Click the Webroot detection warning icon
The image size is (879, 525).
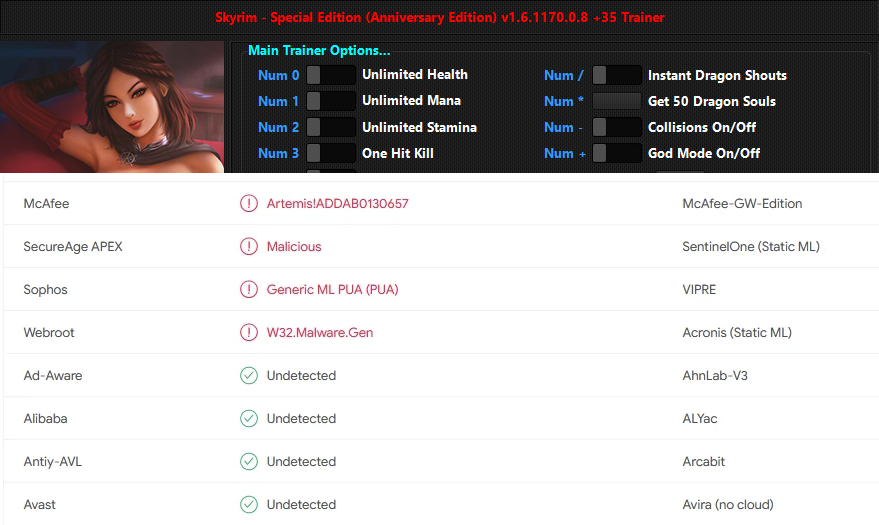coord(249,332)
